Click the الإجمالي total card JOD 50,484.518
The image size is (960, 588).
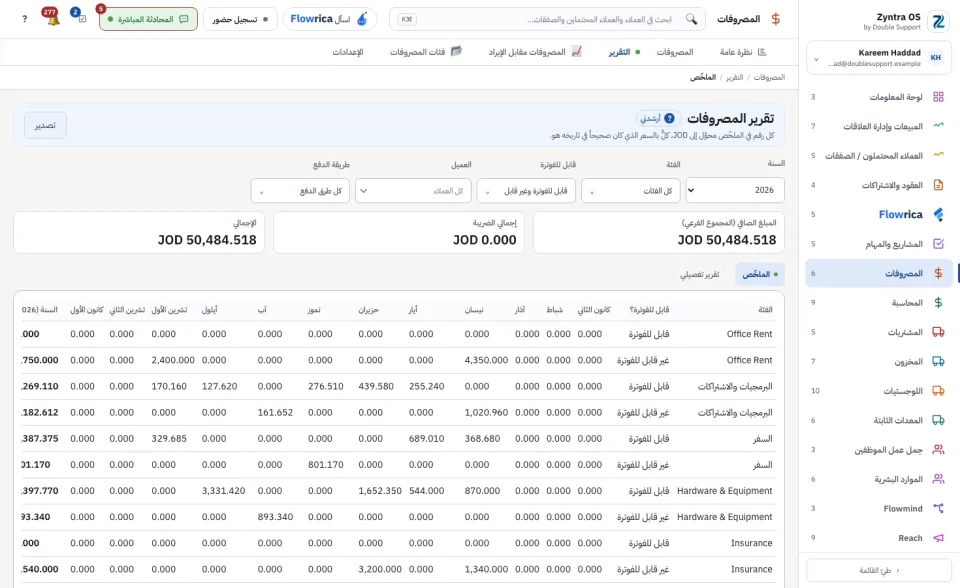pos(139,232)
